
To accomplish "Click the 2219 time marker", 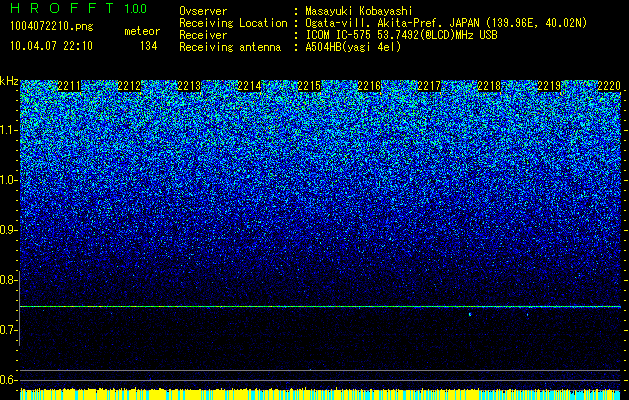I will 549,86.
